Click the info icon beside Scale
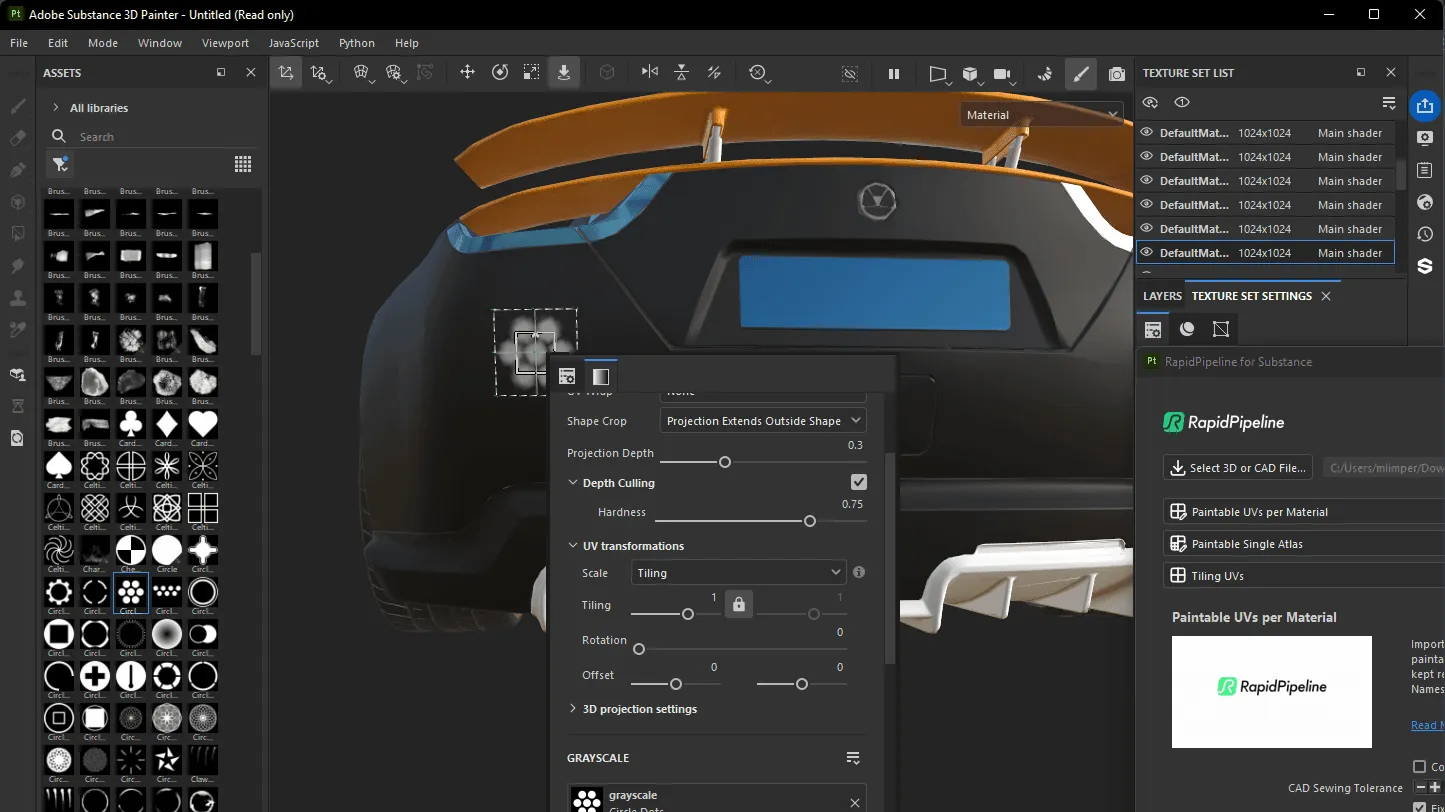This screenshot has width=1445, height=812. 859,573
